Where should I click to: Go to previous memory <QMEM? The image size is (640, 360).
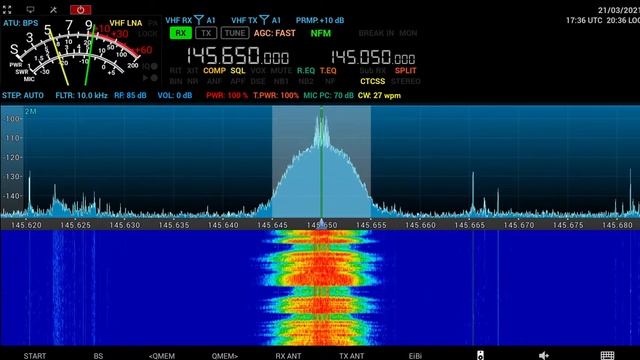[x=162, y=356]
